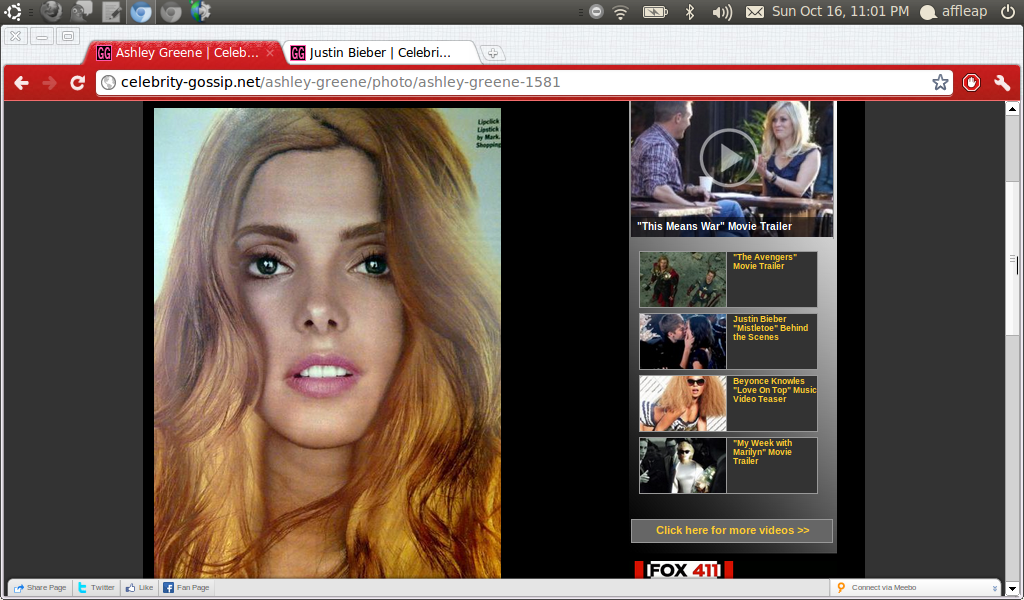Click "The Avengers" Movie Trailer link text

765,261
